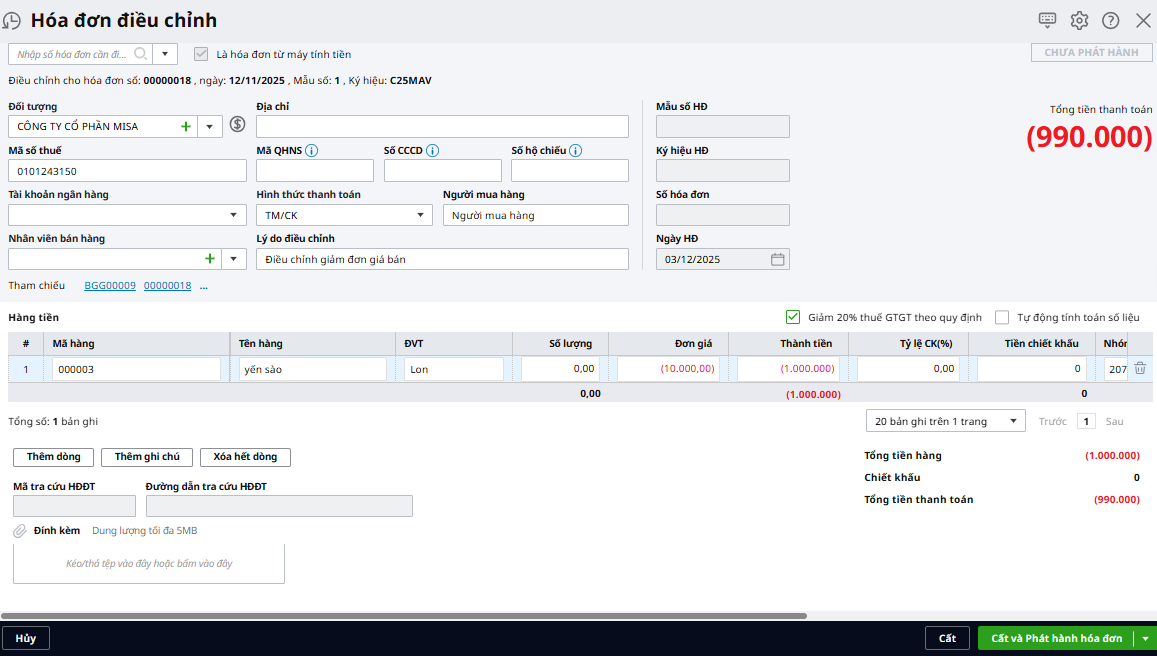Click the Lý do điều chỉnh input field
1157x656 pixels.
pyautogui.click(x=442, y=259)
